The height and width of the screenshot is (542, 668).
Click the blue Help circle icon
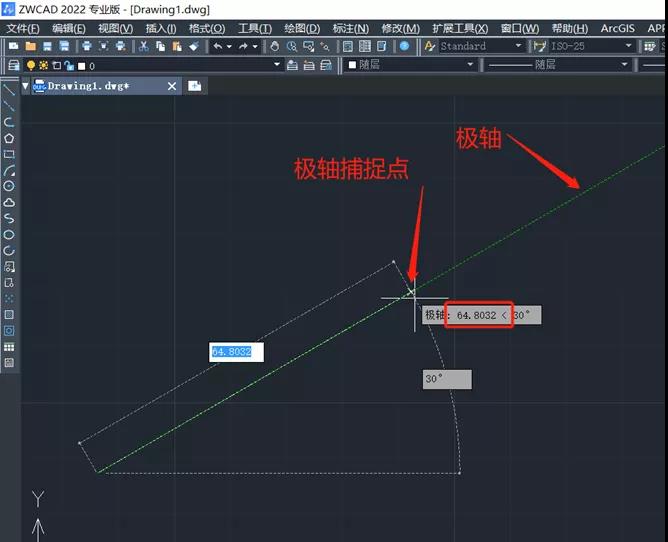[x=404, y=46]
